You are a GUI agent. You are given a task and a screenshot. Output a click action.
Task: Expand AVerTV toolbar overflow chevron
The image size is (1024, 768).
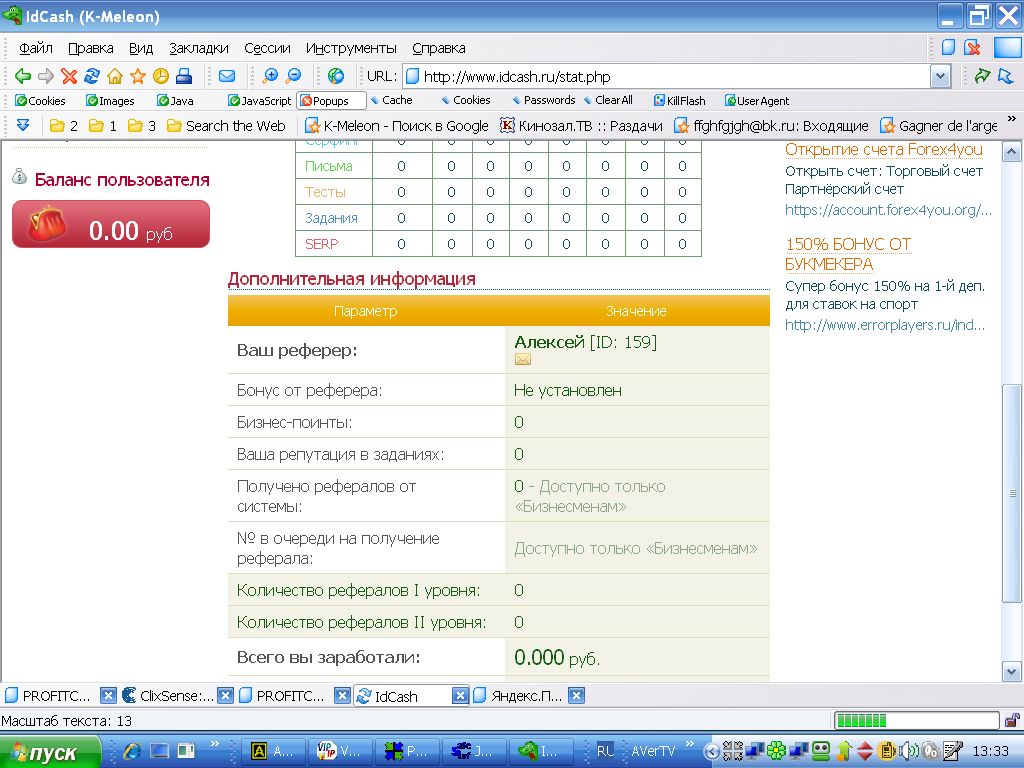[x=690, y=744]
